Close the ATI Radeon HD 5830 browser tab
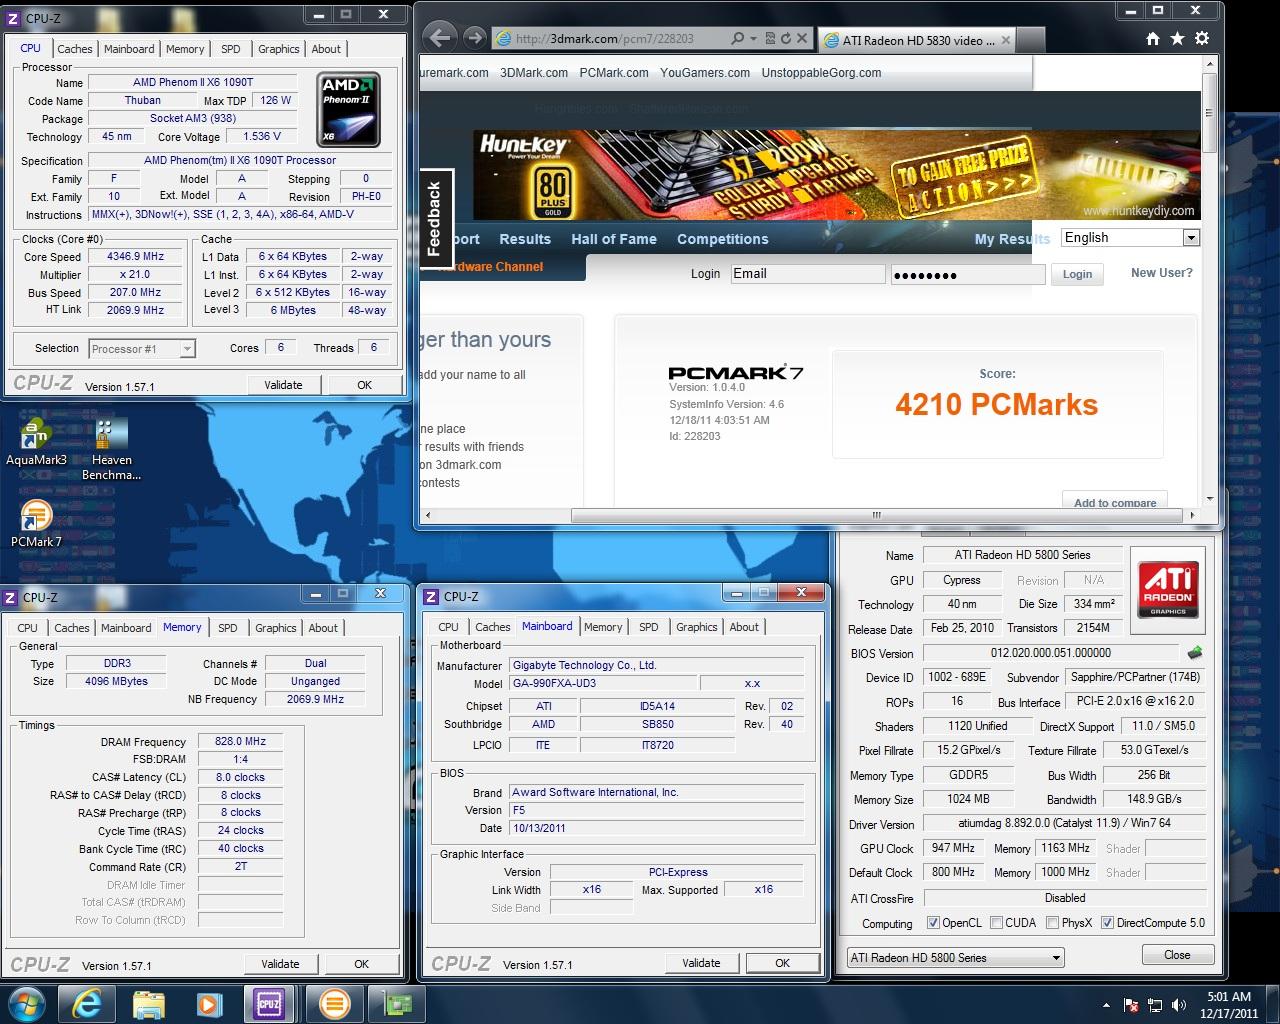This screenshot has height=1024, width=1280. 1005,40
